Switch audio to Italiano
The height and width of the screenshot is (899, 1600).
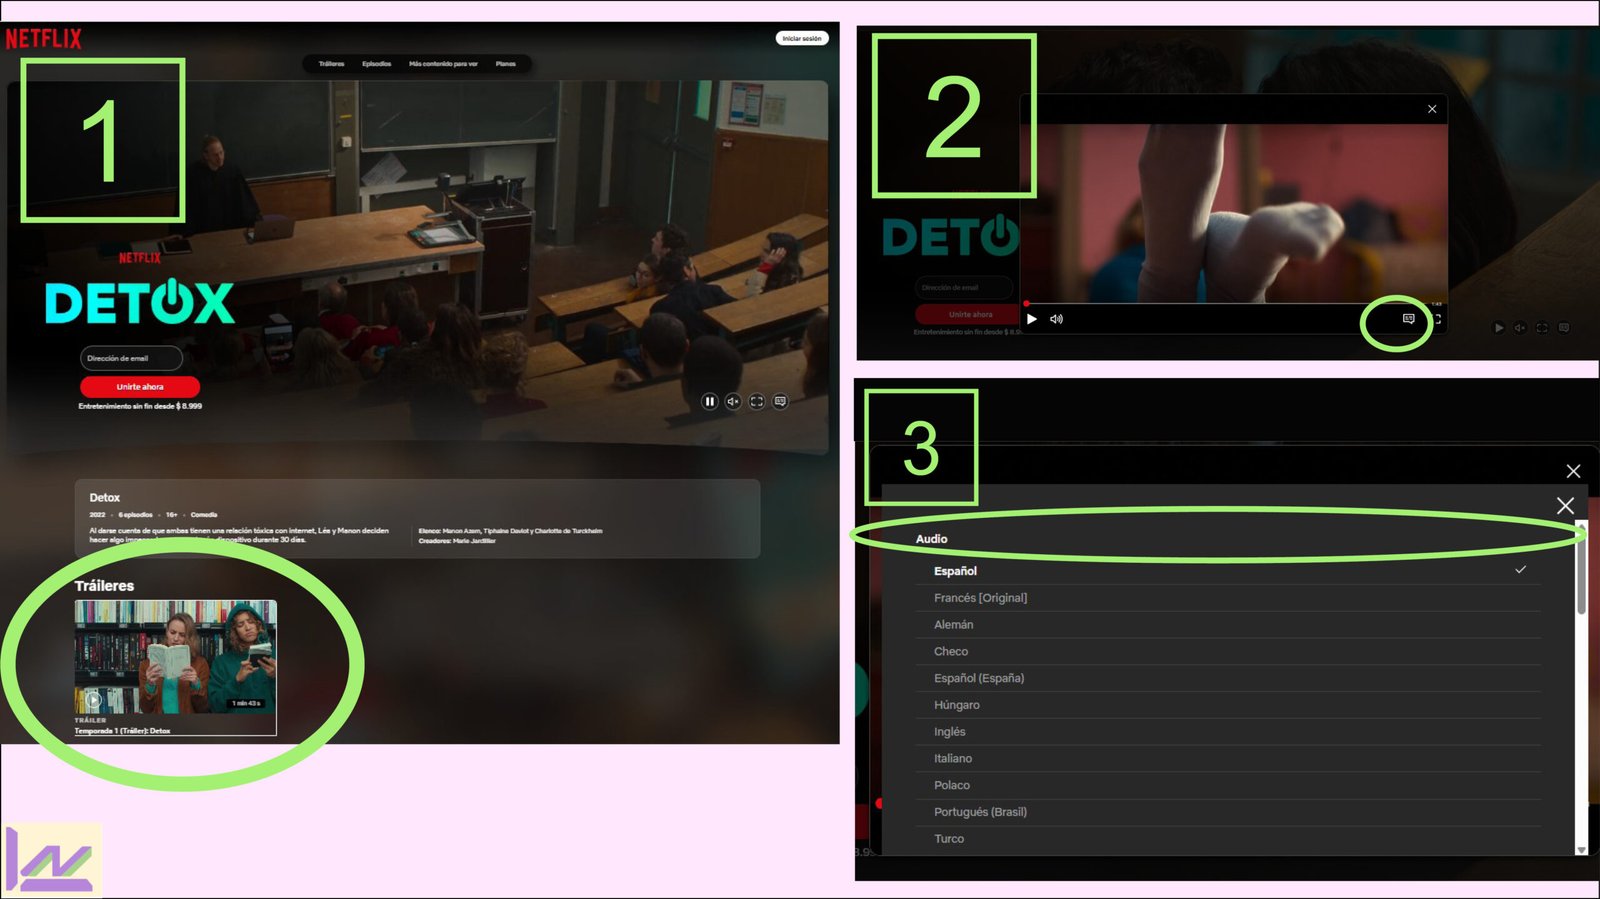pos(1229,759)
